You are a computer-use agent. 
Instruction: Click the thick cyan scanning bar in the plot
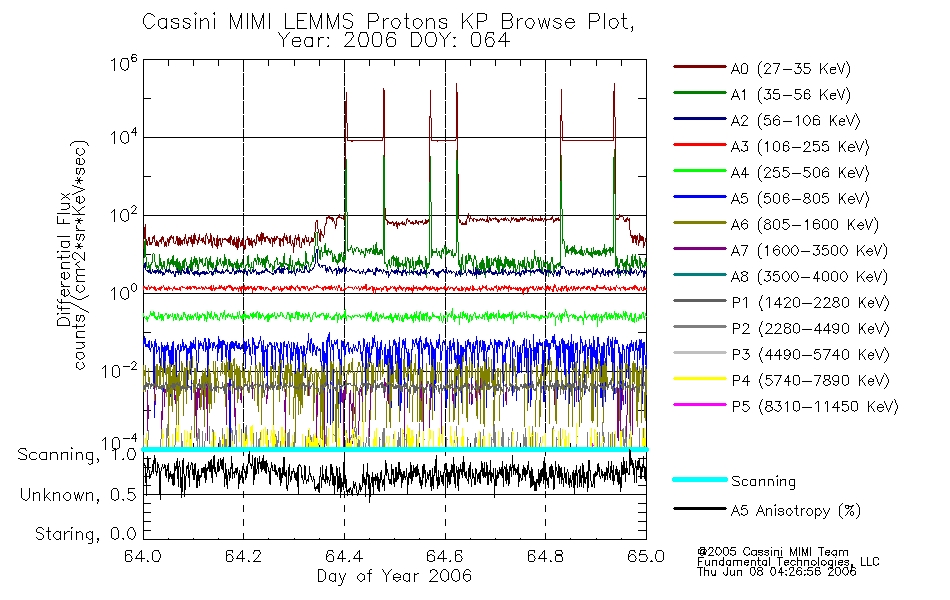coord(394,449)
